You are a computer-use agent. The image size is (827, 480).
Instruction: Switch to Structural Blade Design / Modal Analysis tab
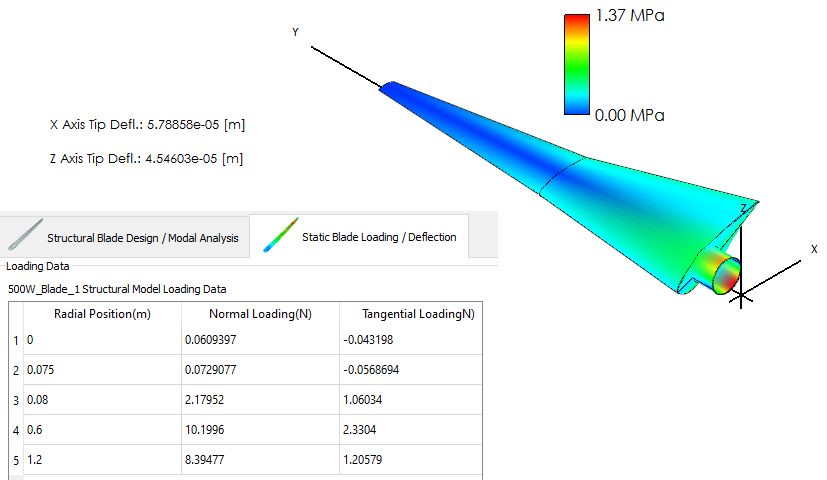point(125,237)
